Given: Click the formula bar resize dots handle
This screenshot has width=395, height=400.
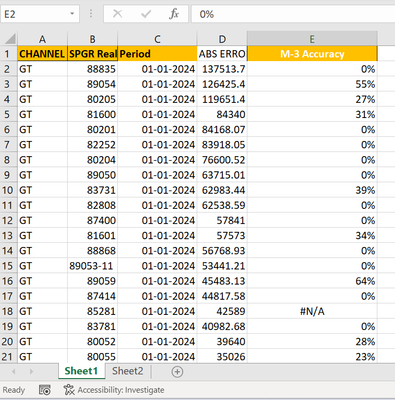Looking at the screenshot, I should point(91,14).
